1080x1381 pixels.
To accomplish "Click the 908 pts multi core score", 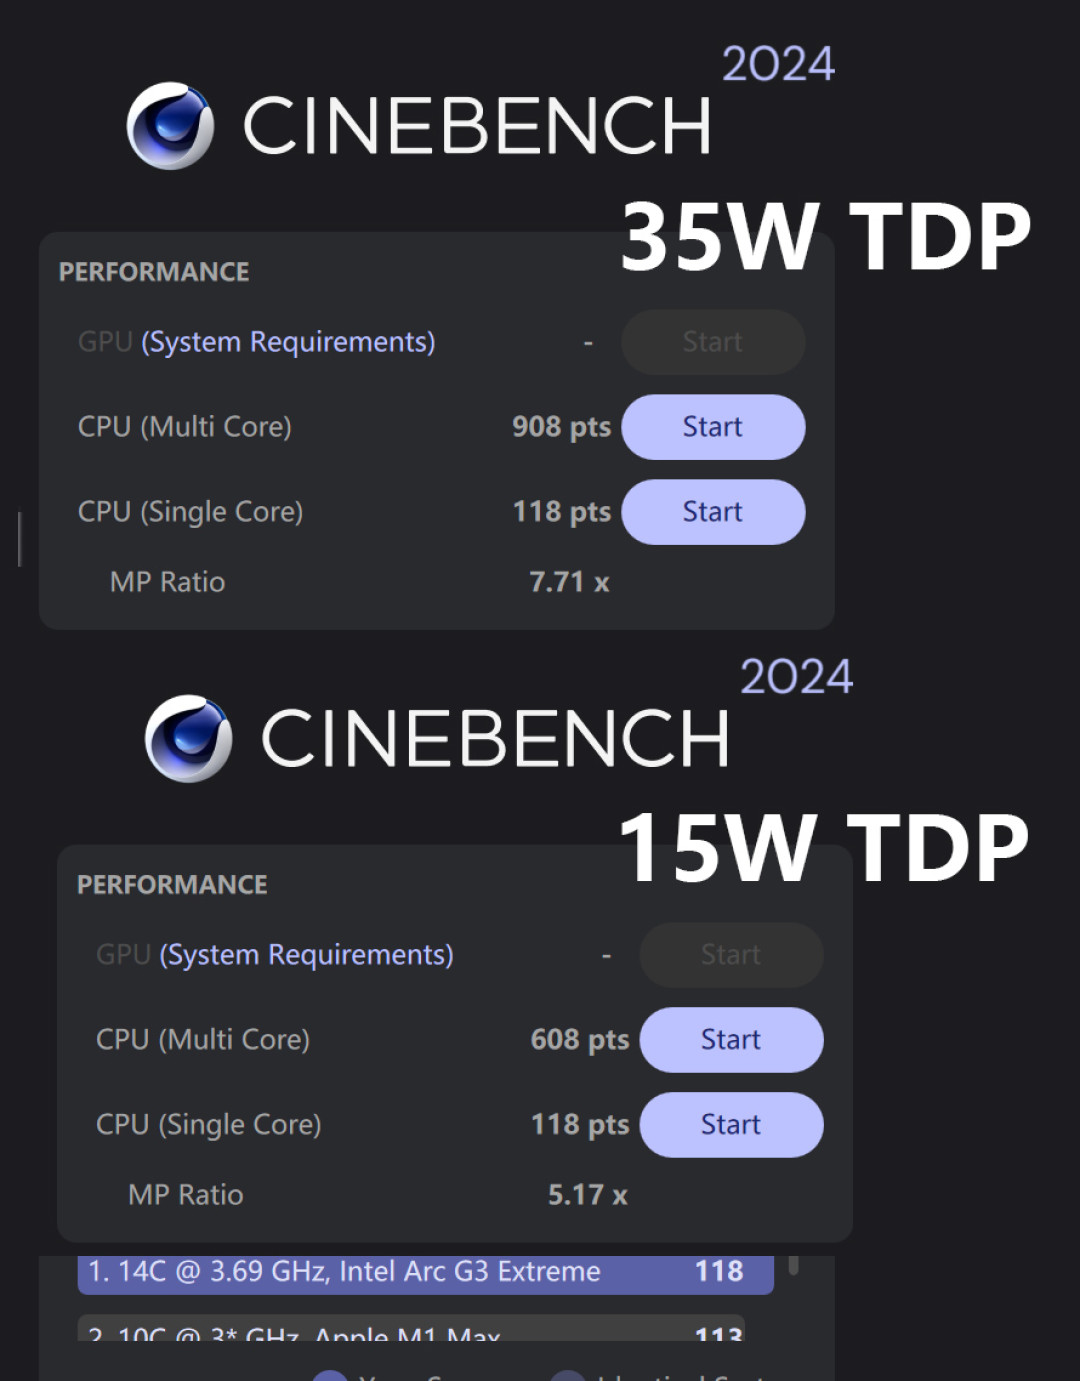I will [x=561, y=427].
